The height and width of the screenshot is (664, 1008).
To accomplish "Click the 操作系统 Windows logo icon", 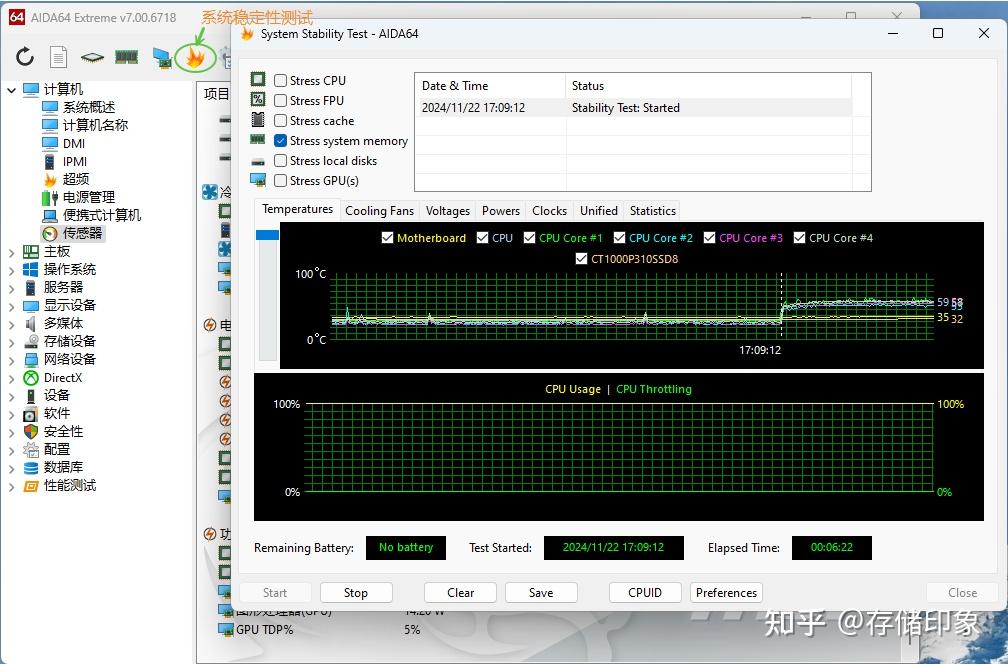I will pyautogui.click(x=31, y=269).
